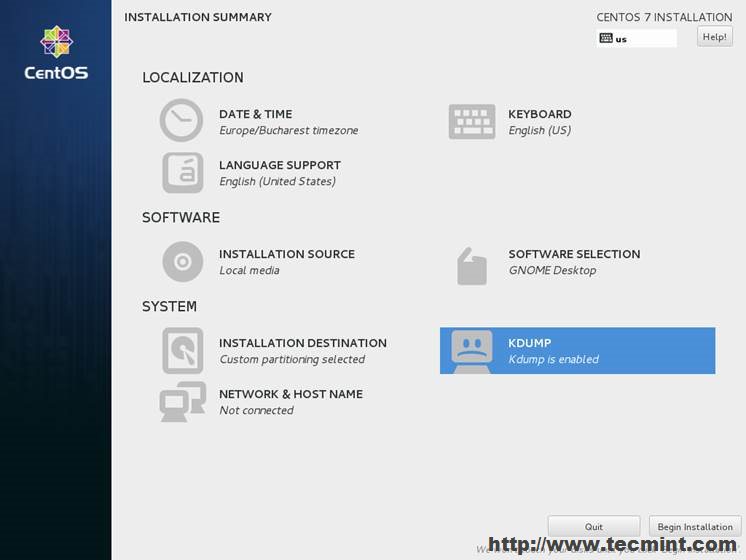Click Europe/Bucharest timezone text
746x560 pixels.
tap(288, 130)
